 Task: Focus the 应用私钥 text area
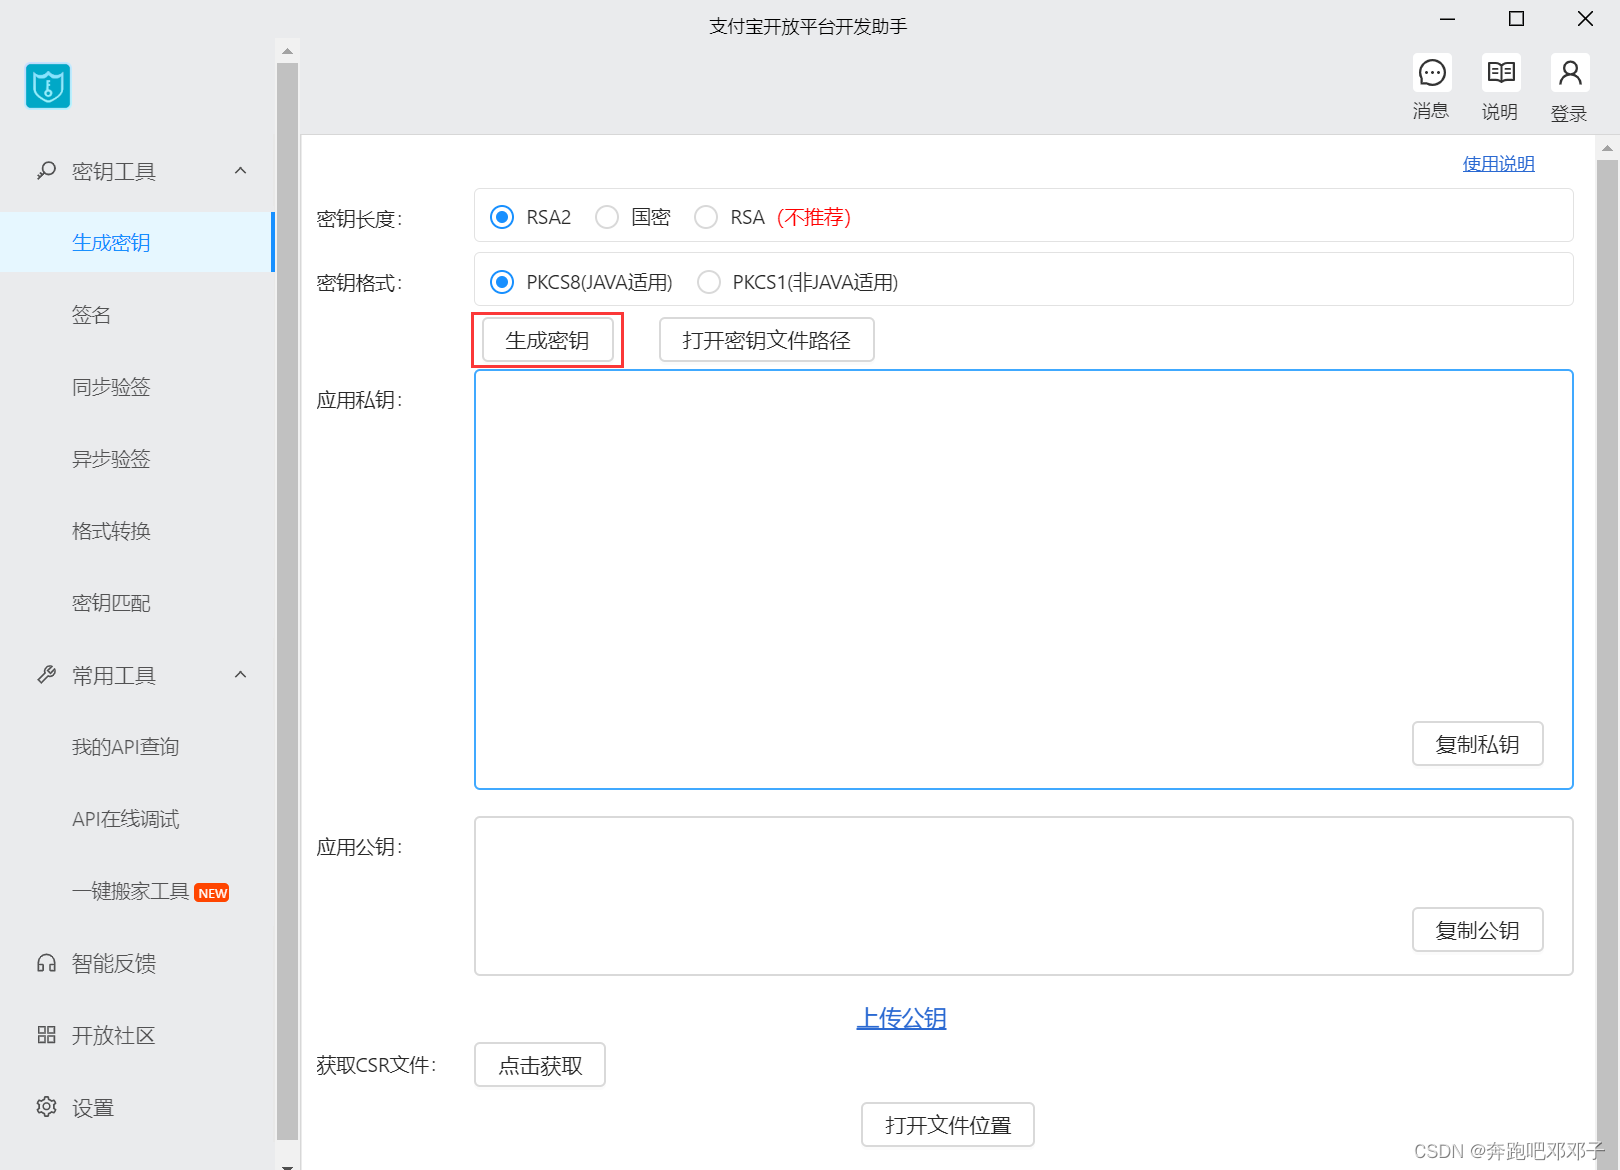pyautogui.click(x=1024, y=580)
